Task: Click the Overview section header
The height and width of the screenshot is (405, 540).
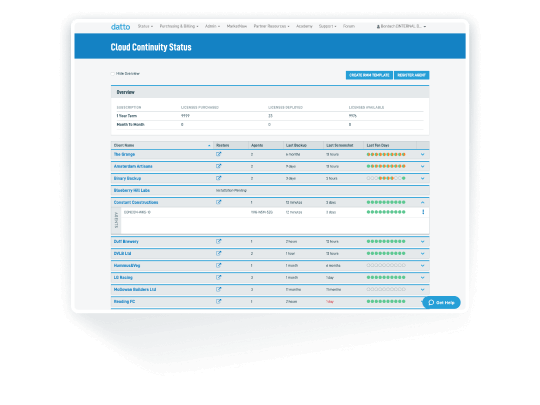Action: (x=270, y=92)
